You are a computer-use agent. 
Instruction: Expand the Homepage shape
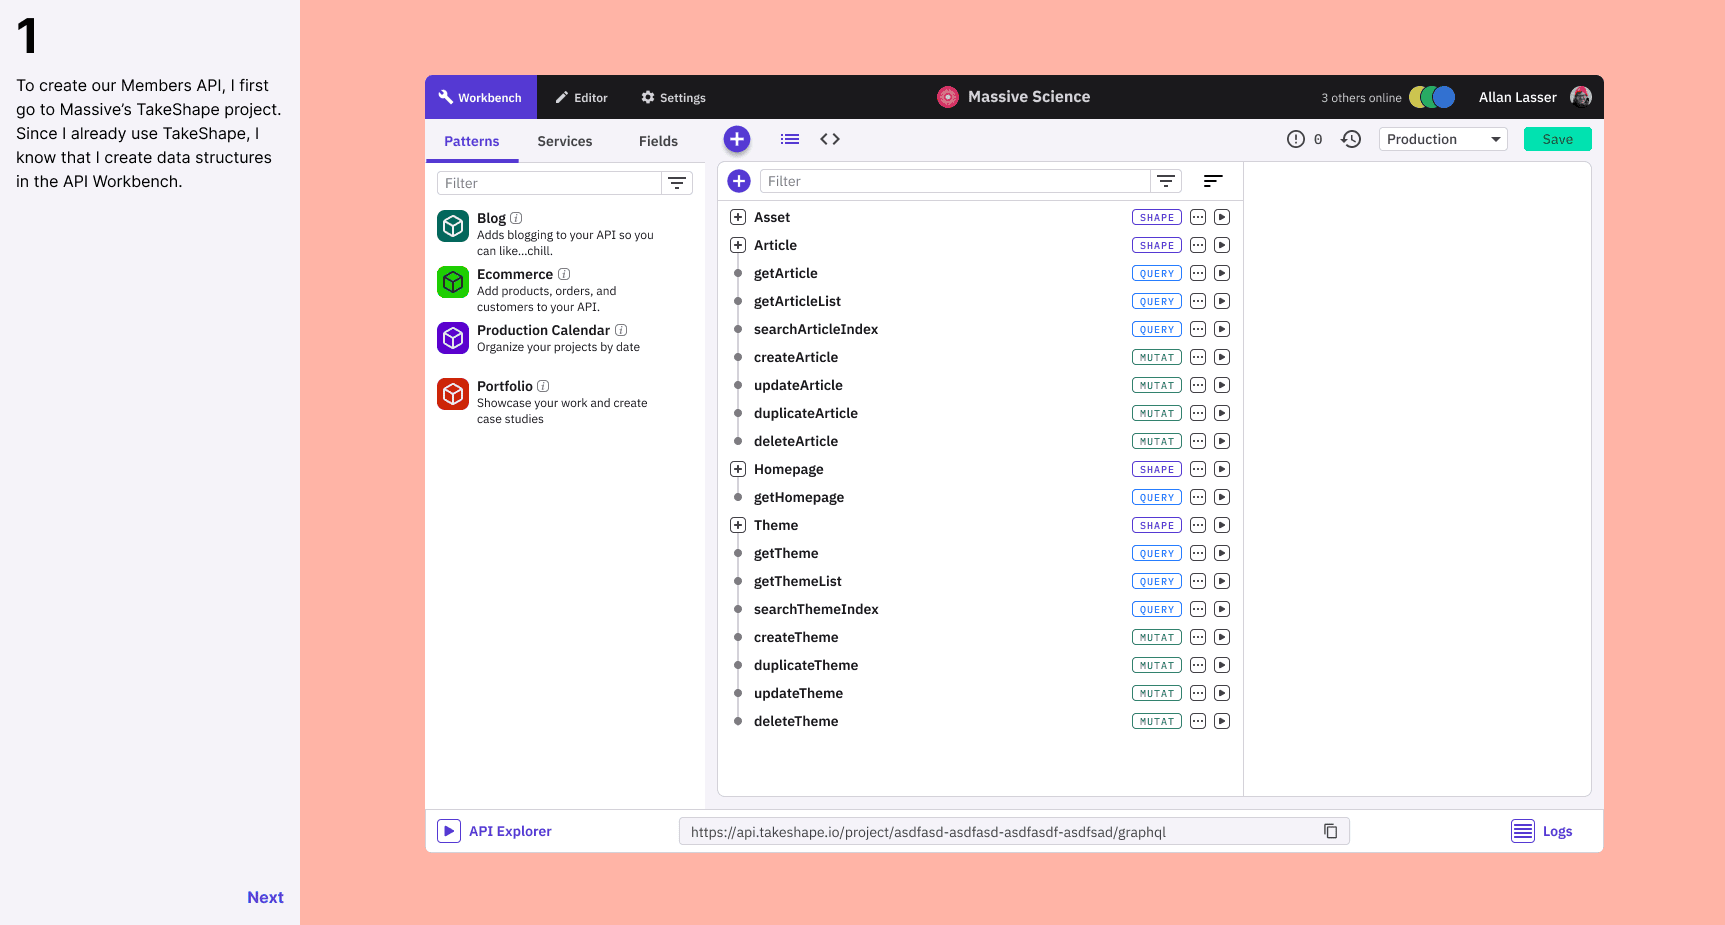point(738,469)
